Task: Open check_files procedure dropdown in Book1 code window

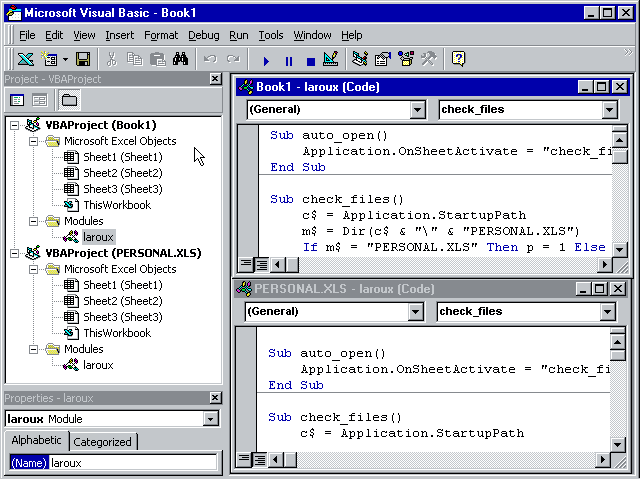Action: tap(609, 110)
